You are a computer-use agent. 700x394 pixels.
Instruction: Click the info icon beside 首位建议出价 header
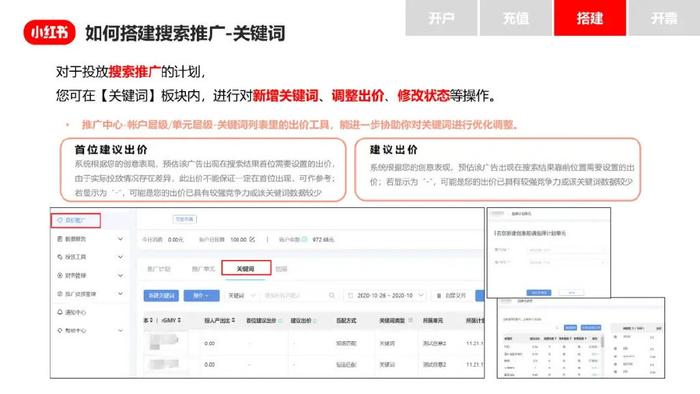(x=280, y=321)
